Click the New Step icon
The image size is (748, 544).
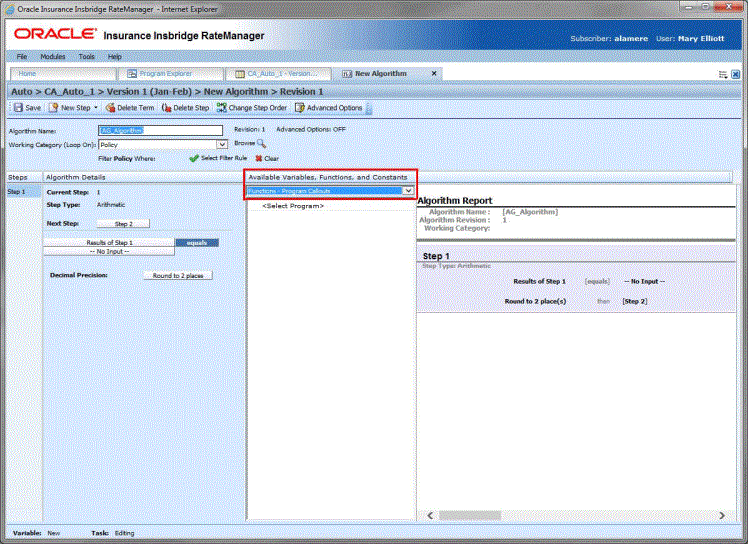[54, 108]
